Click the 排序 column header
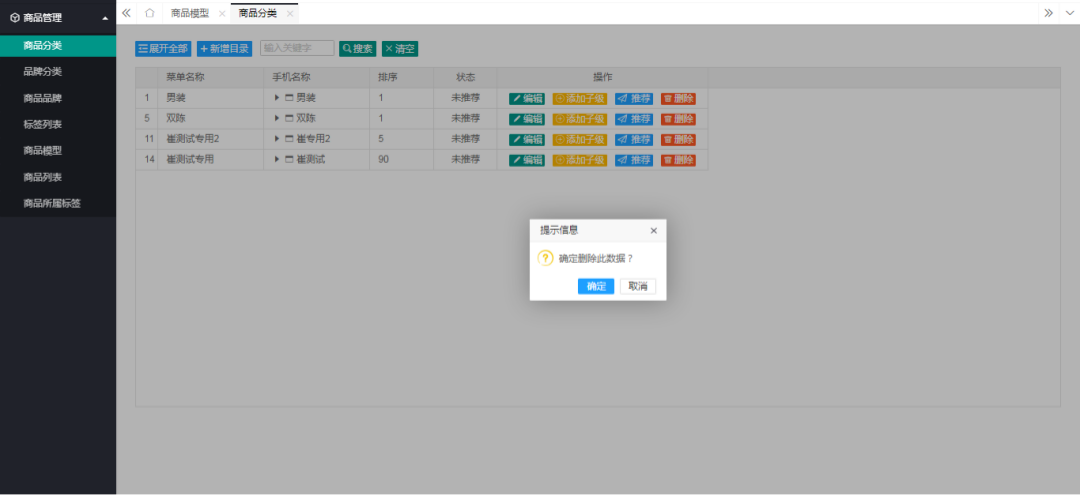This screenshot has width=1080, height=495. click(x=402, y=77)
